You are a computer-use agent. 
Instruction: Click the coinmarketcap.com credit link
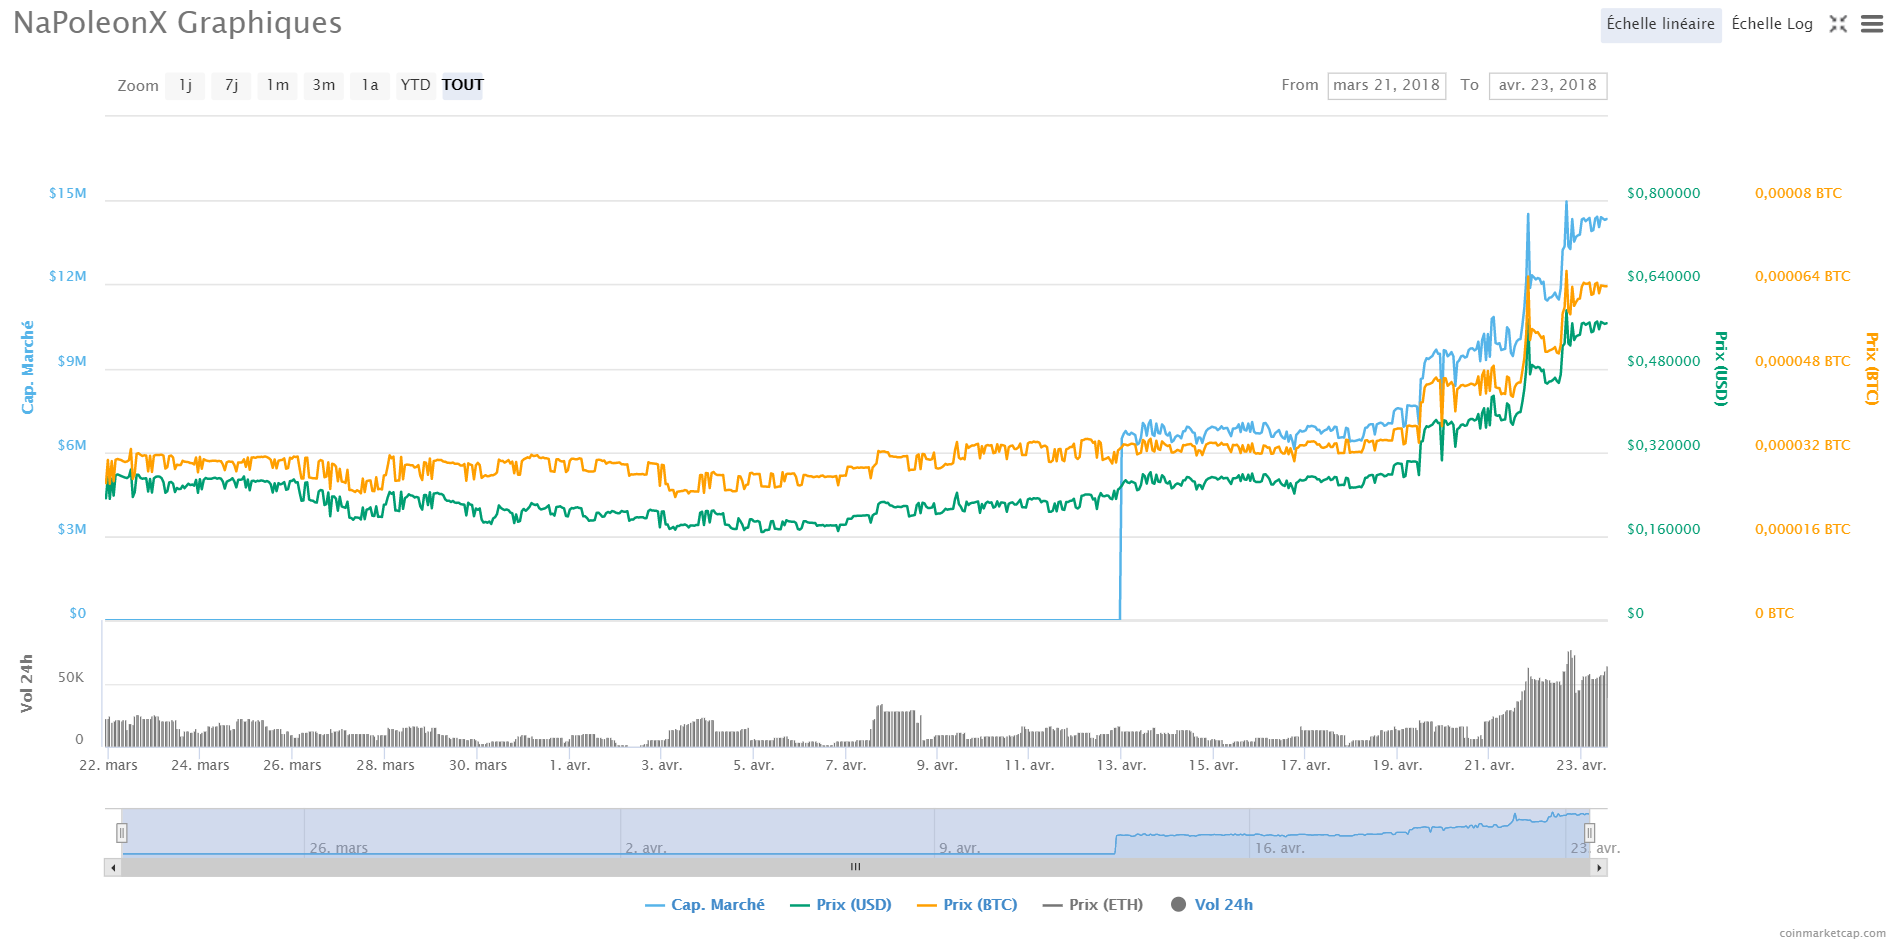(x=1832, y=933)
